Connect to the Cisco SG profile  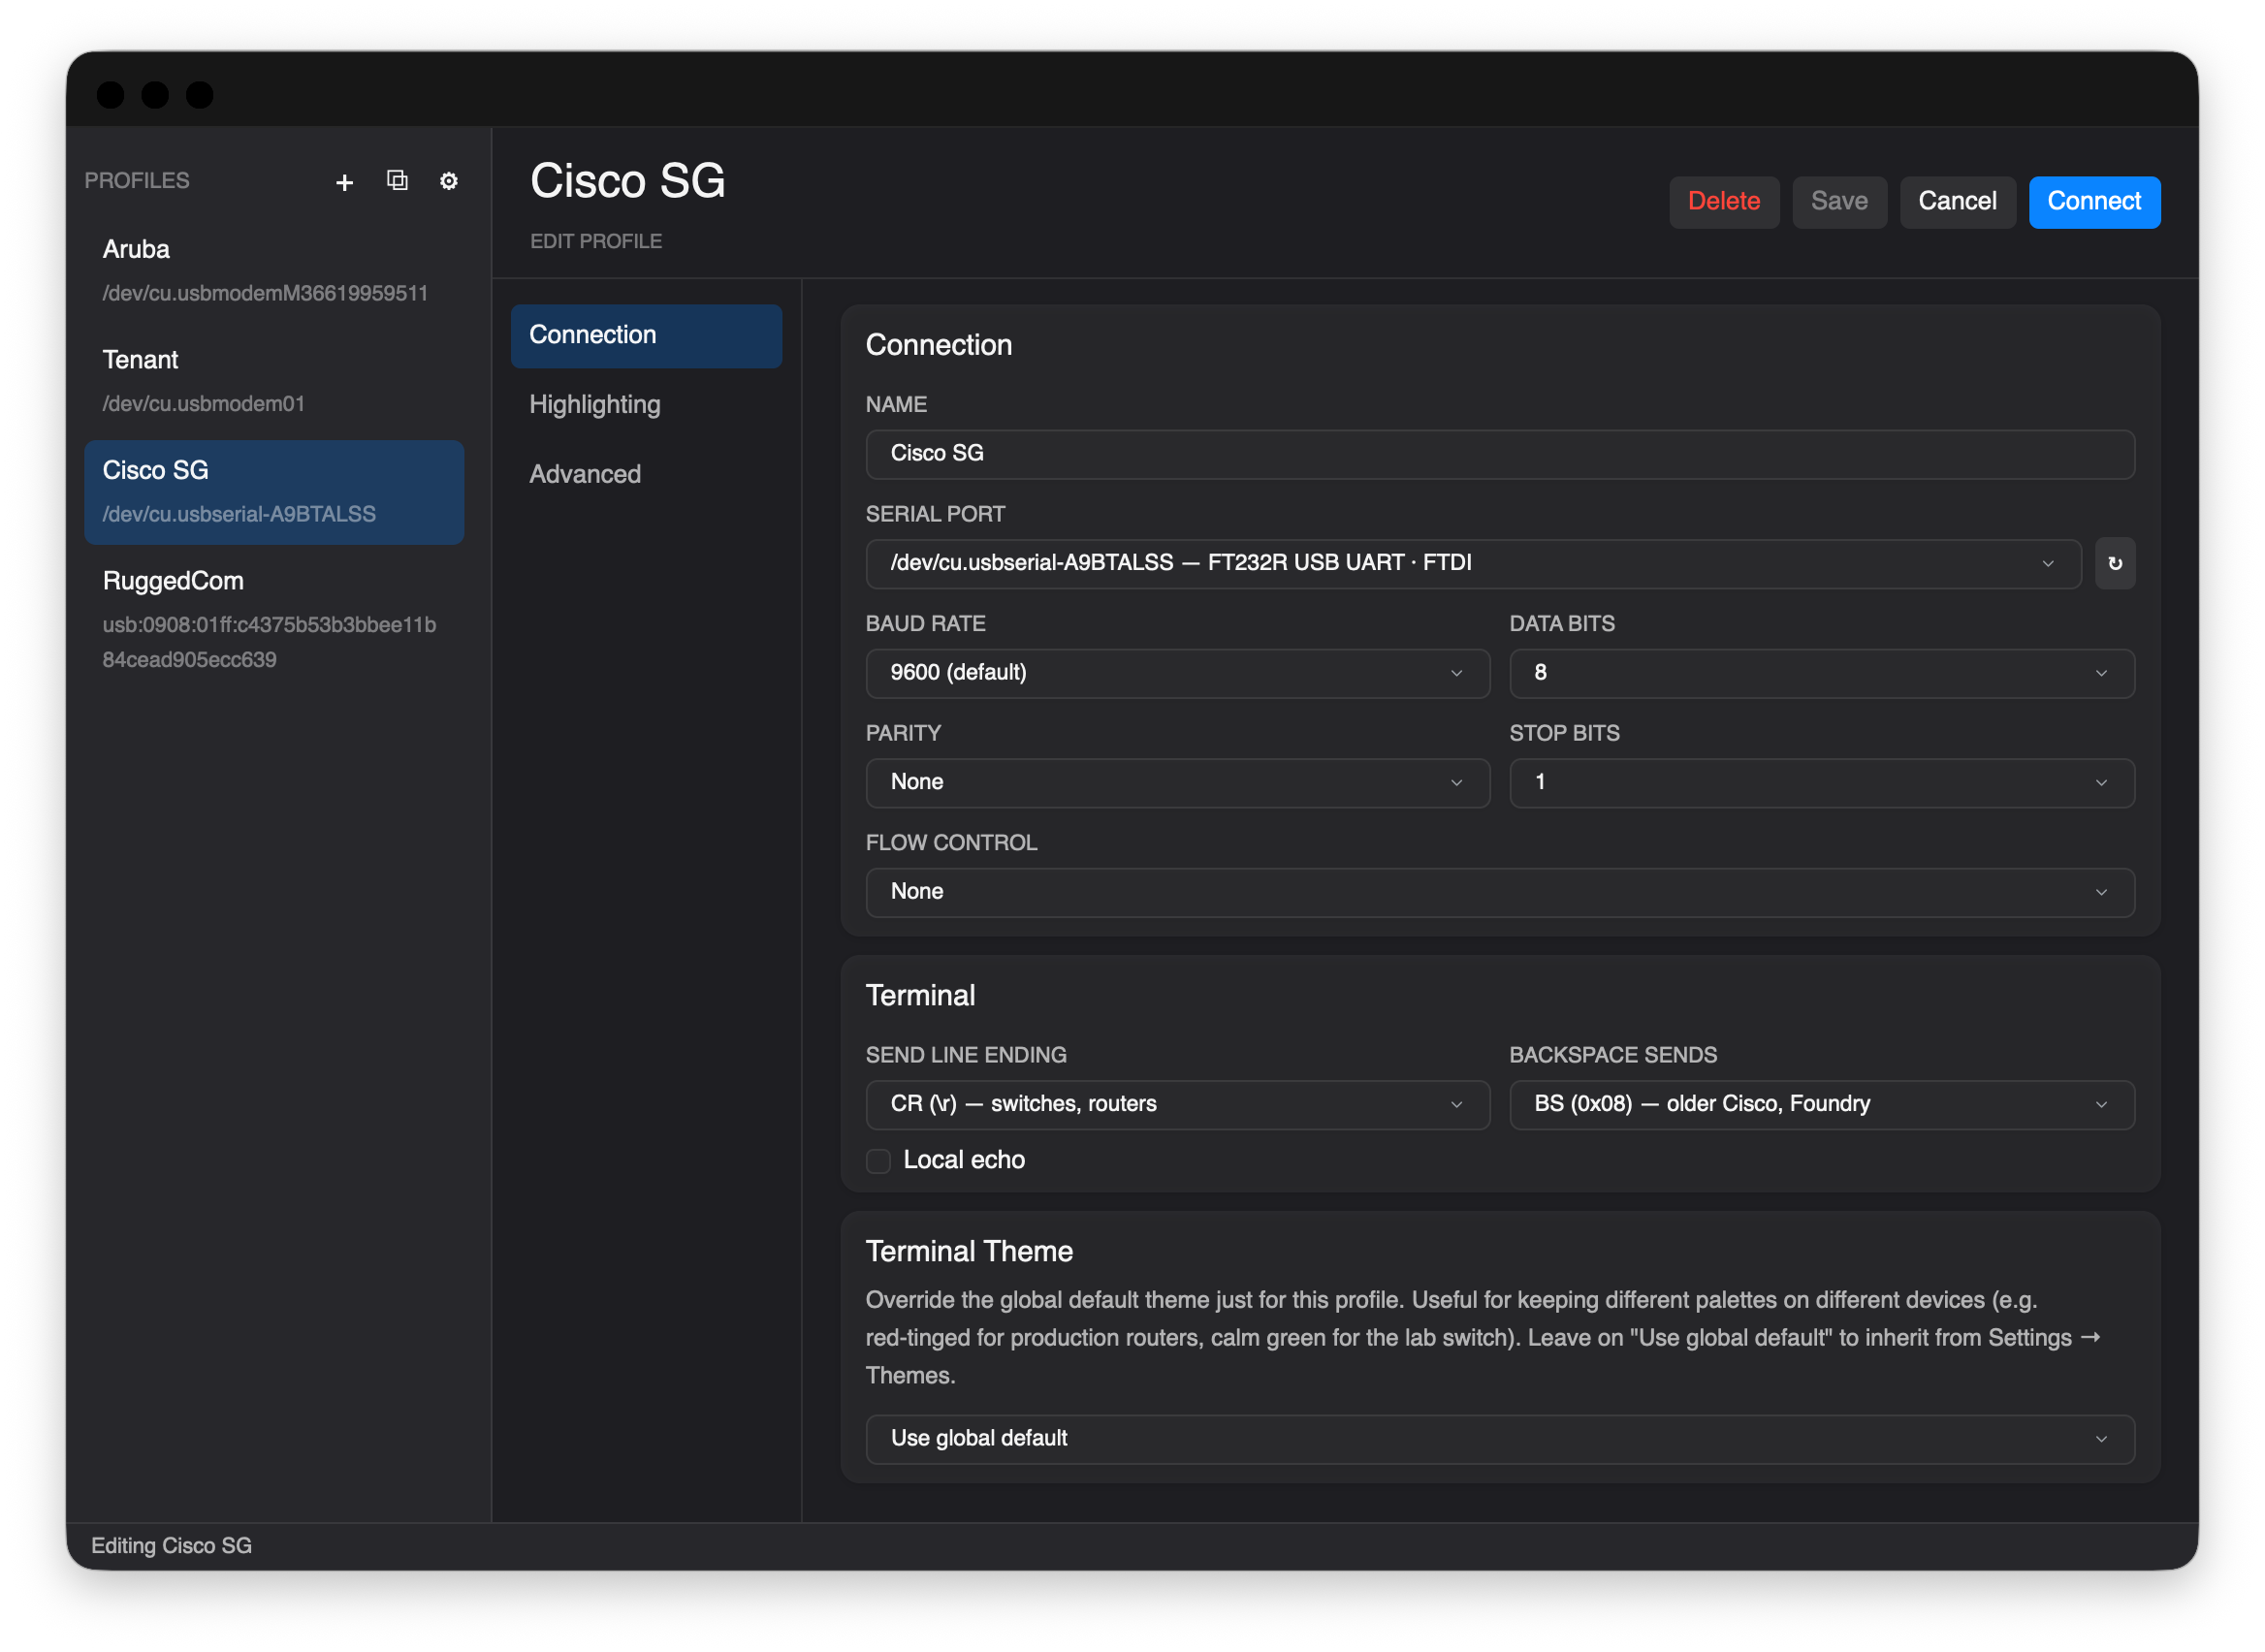pyautogui.click(x=2094, y=202)
